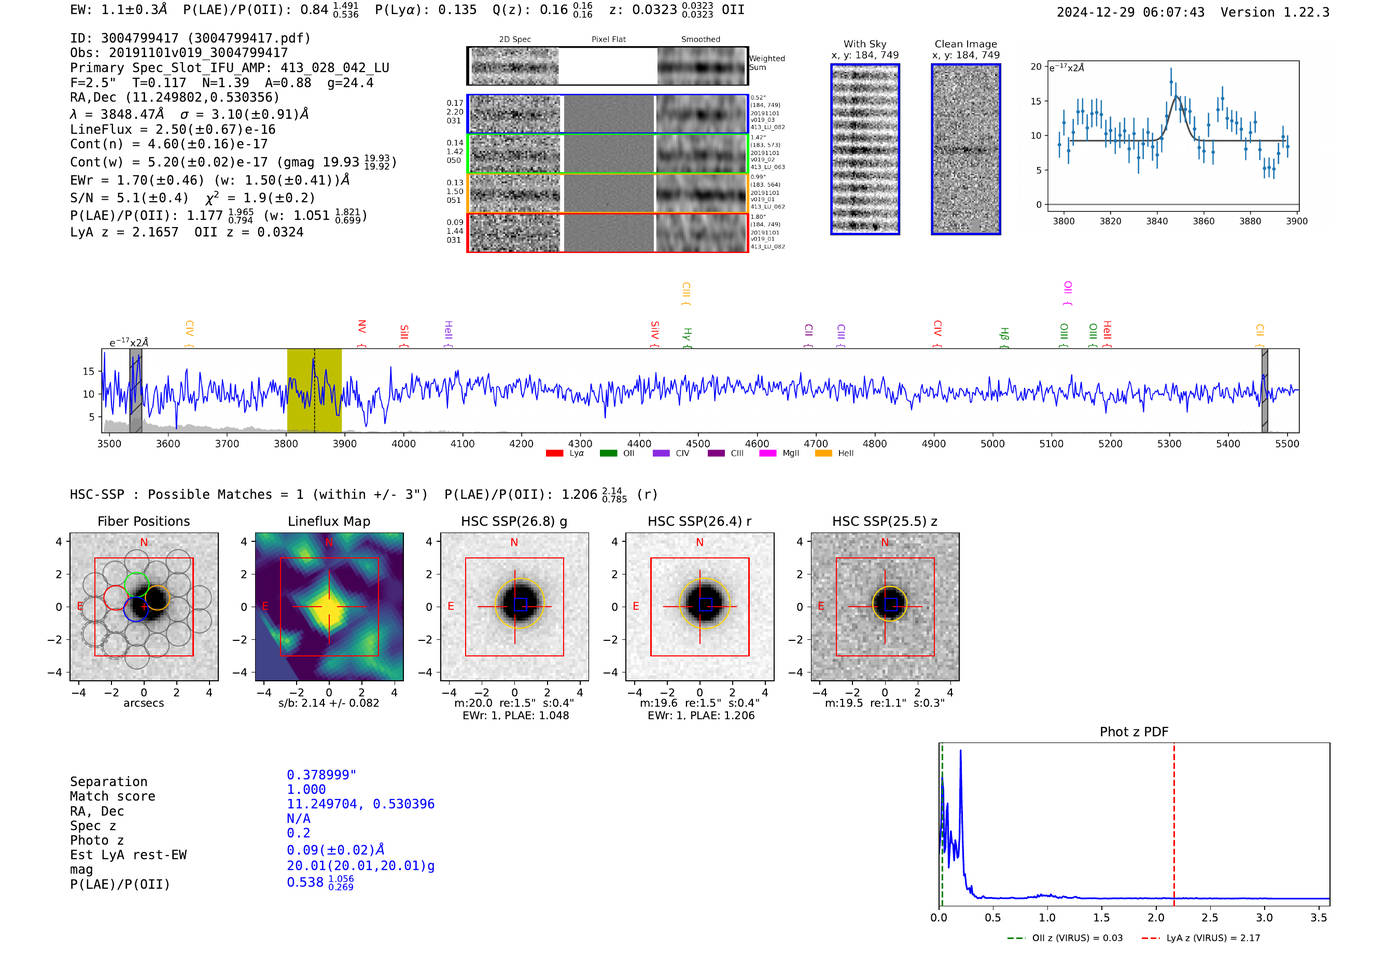Viewport: 1400px width, 953px height.
Task: Select the green-bordered 2D spectrum row
Action: [607, 153]
